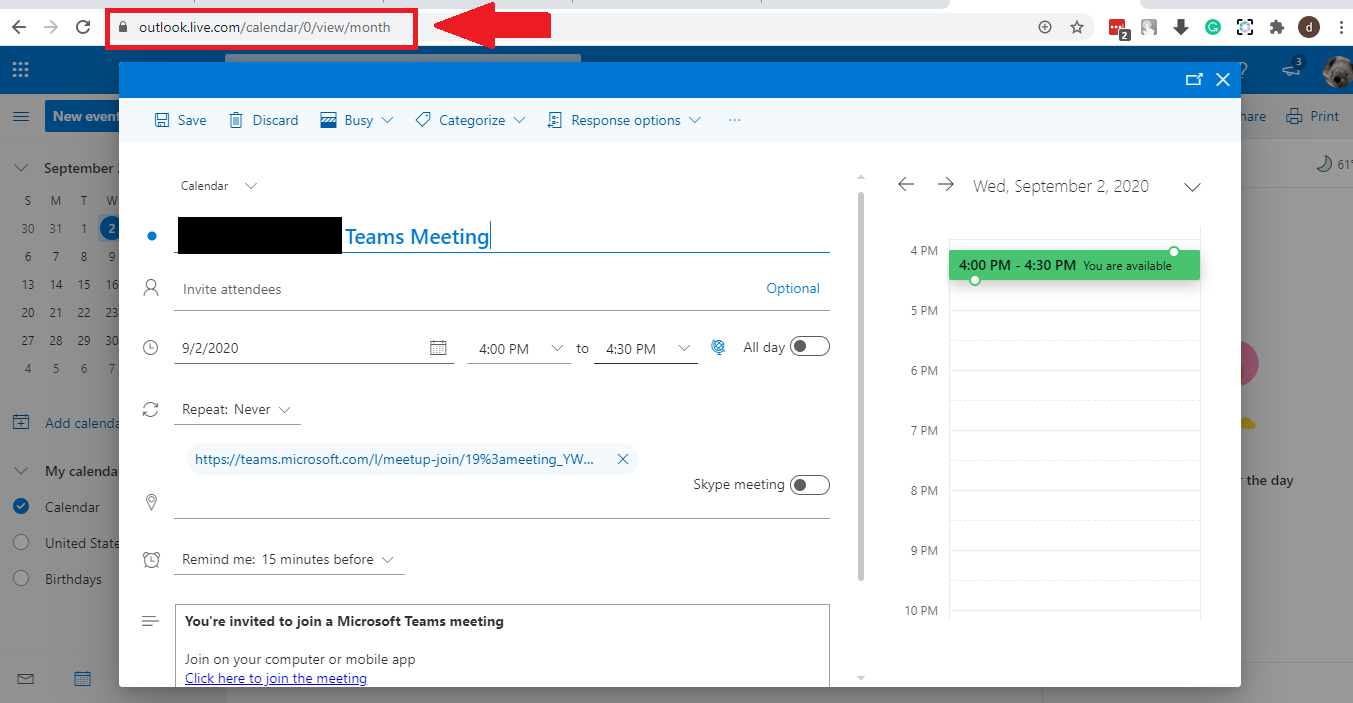This screenshot has height=703, width=1353.
Task: Open Chrome menu three dots
Action: [1340, 28]
